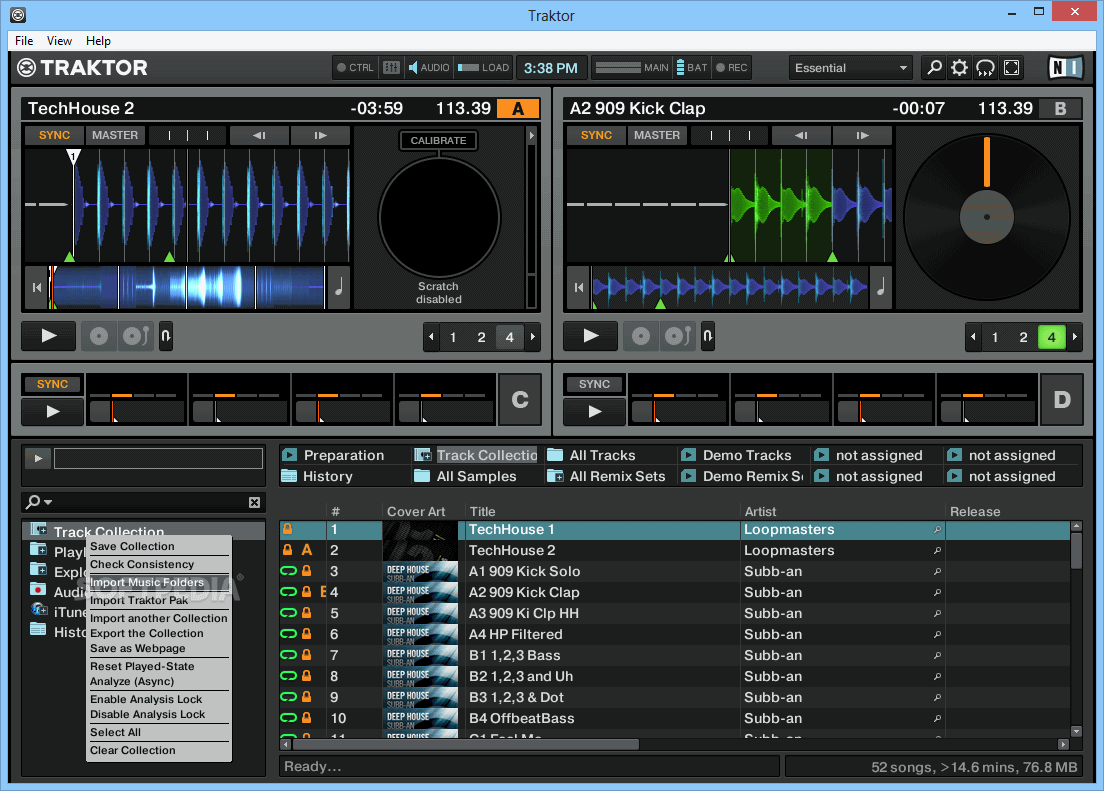Play remix Deck C
1104x791 pixels.
point(53,411)
